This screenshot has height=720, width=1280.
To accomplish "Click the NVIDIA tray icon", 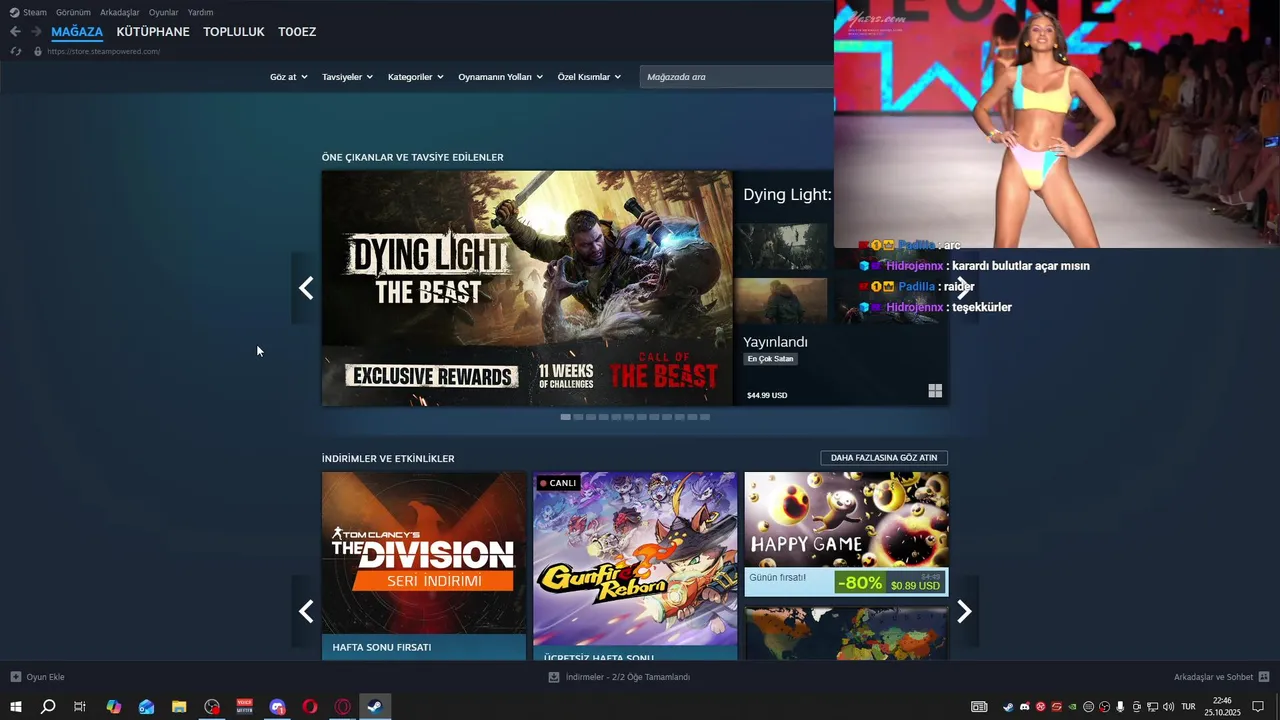I will point(1072,707).
